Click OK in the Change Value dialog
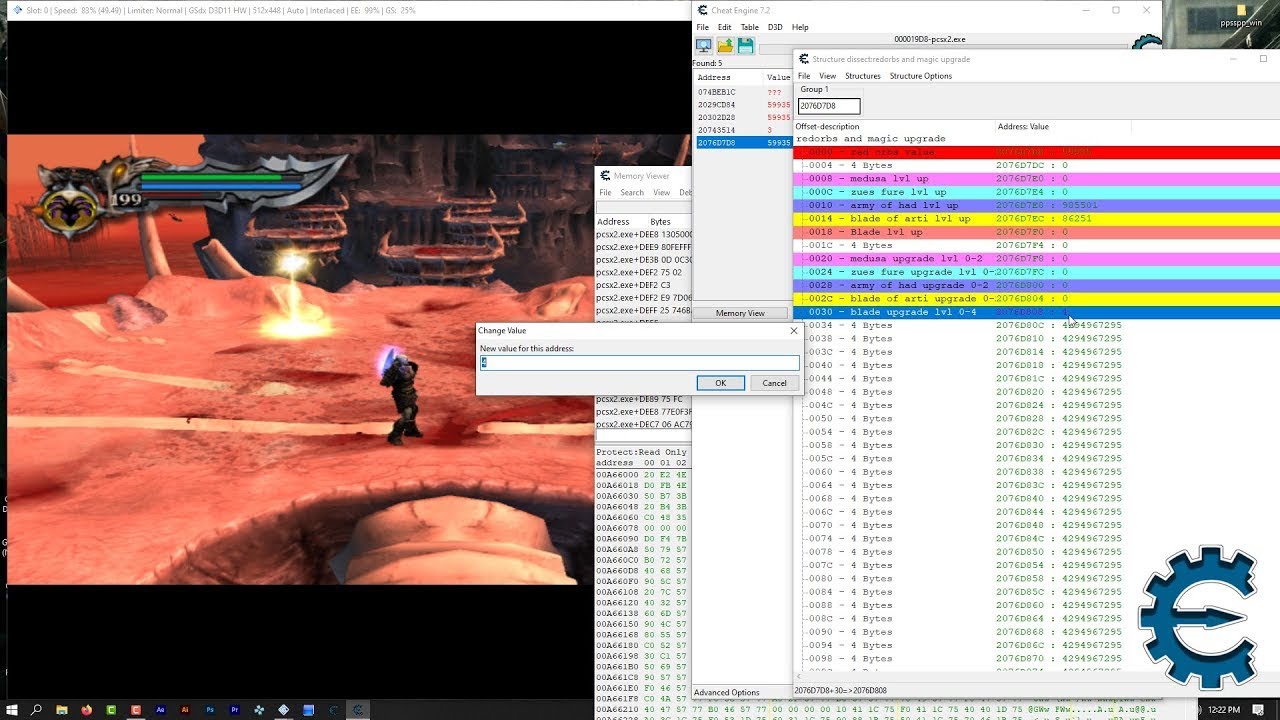This screenshot has width=1280, height=720. pos(720,383)
